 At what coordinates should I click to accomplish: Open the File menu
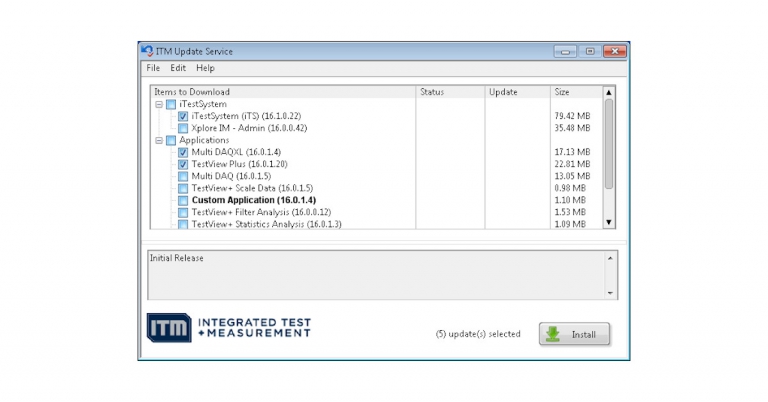(x=153, y=68)
